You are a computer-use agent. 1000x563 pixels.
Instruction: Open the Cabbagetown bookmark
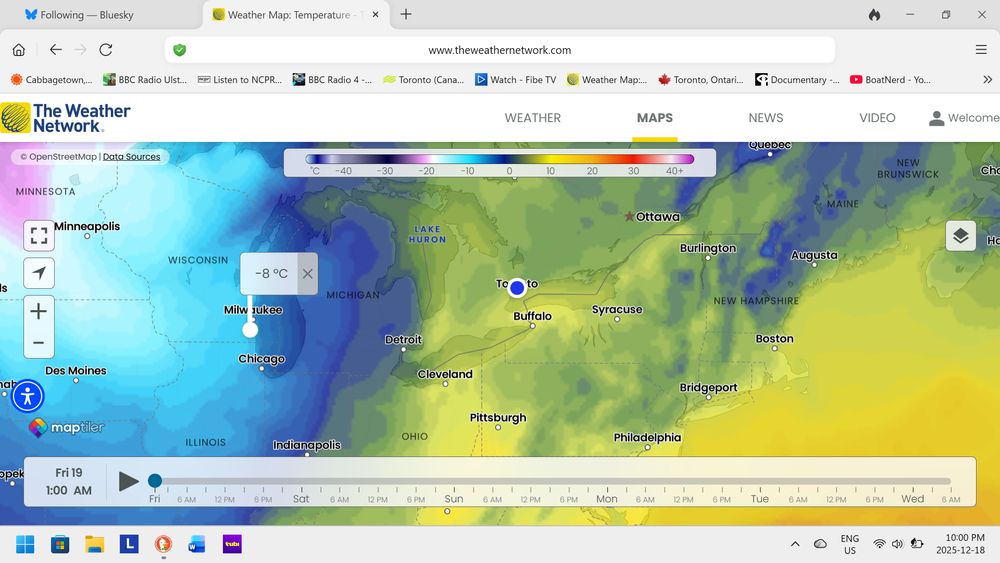point(51,80)
